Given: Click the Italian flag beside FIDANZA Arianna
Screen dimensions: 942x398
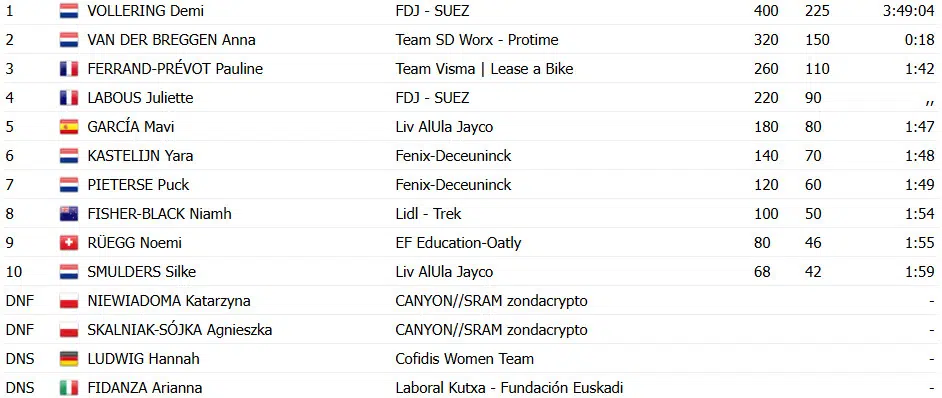Looking at the screenshot, I should pos(69,388).
